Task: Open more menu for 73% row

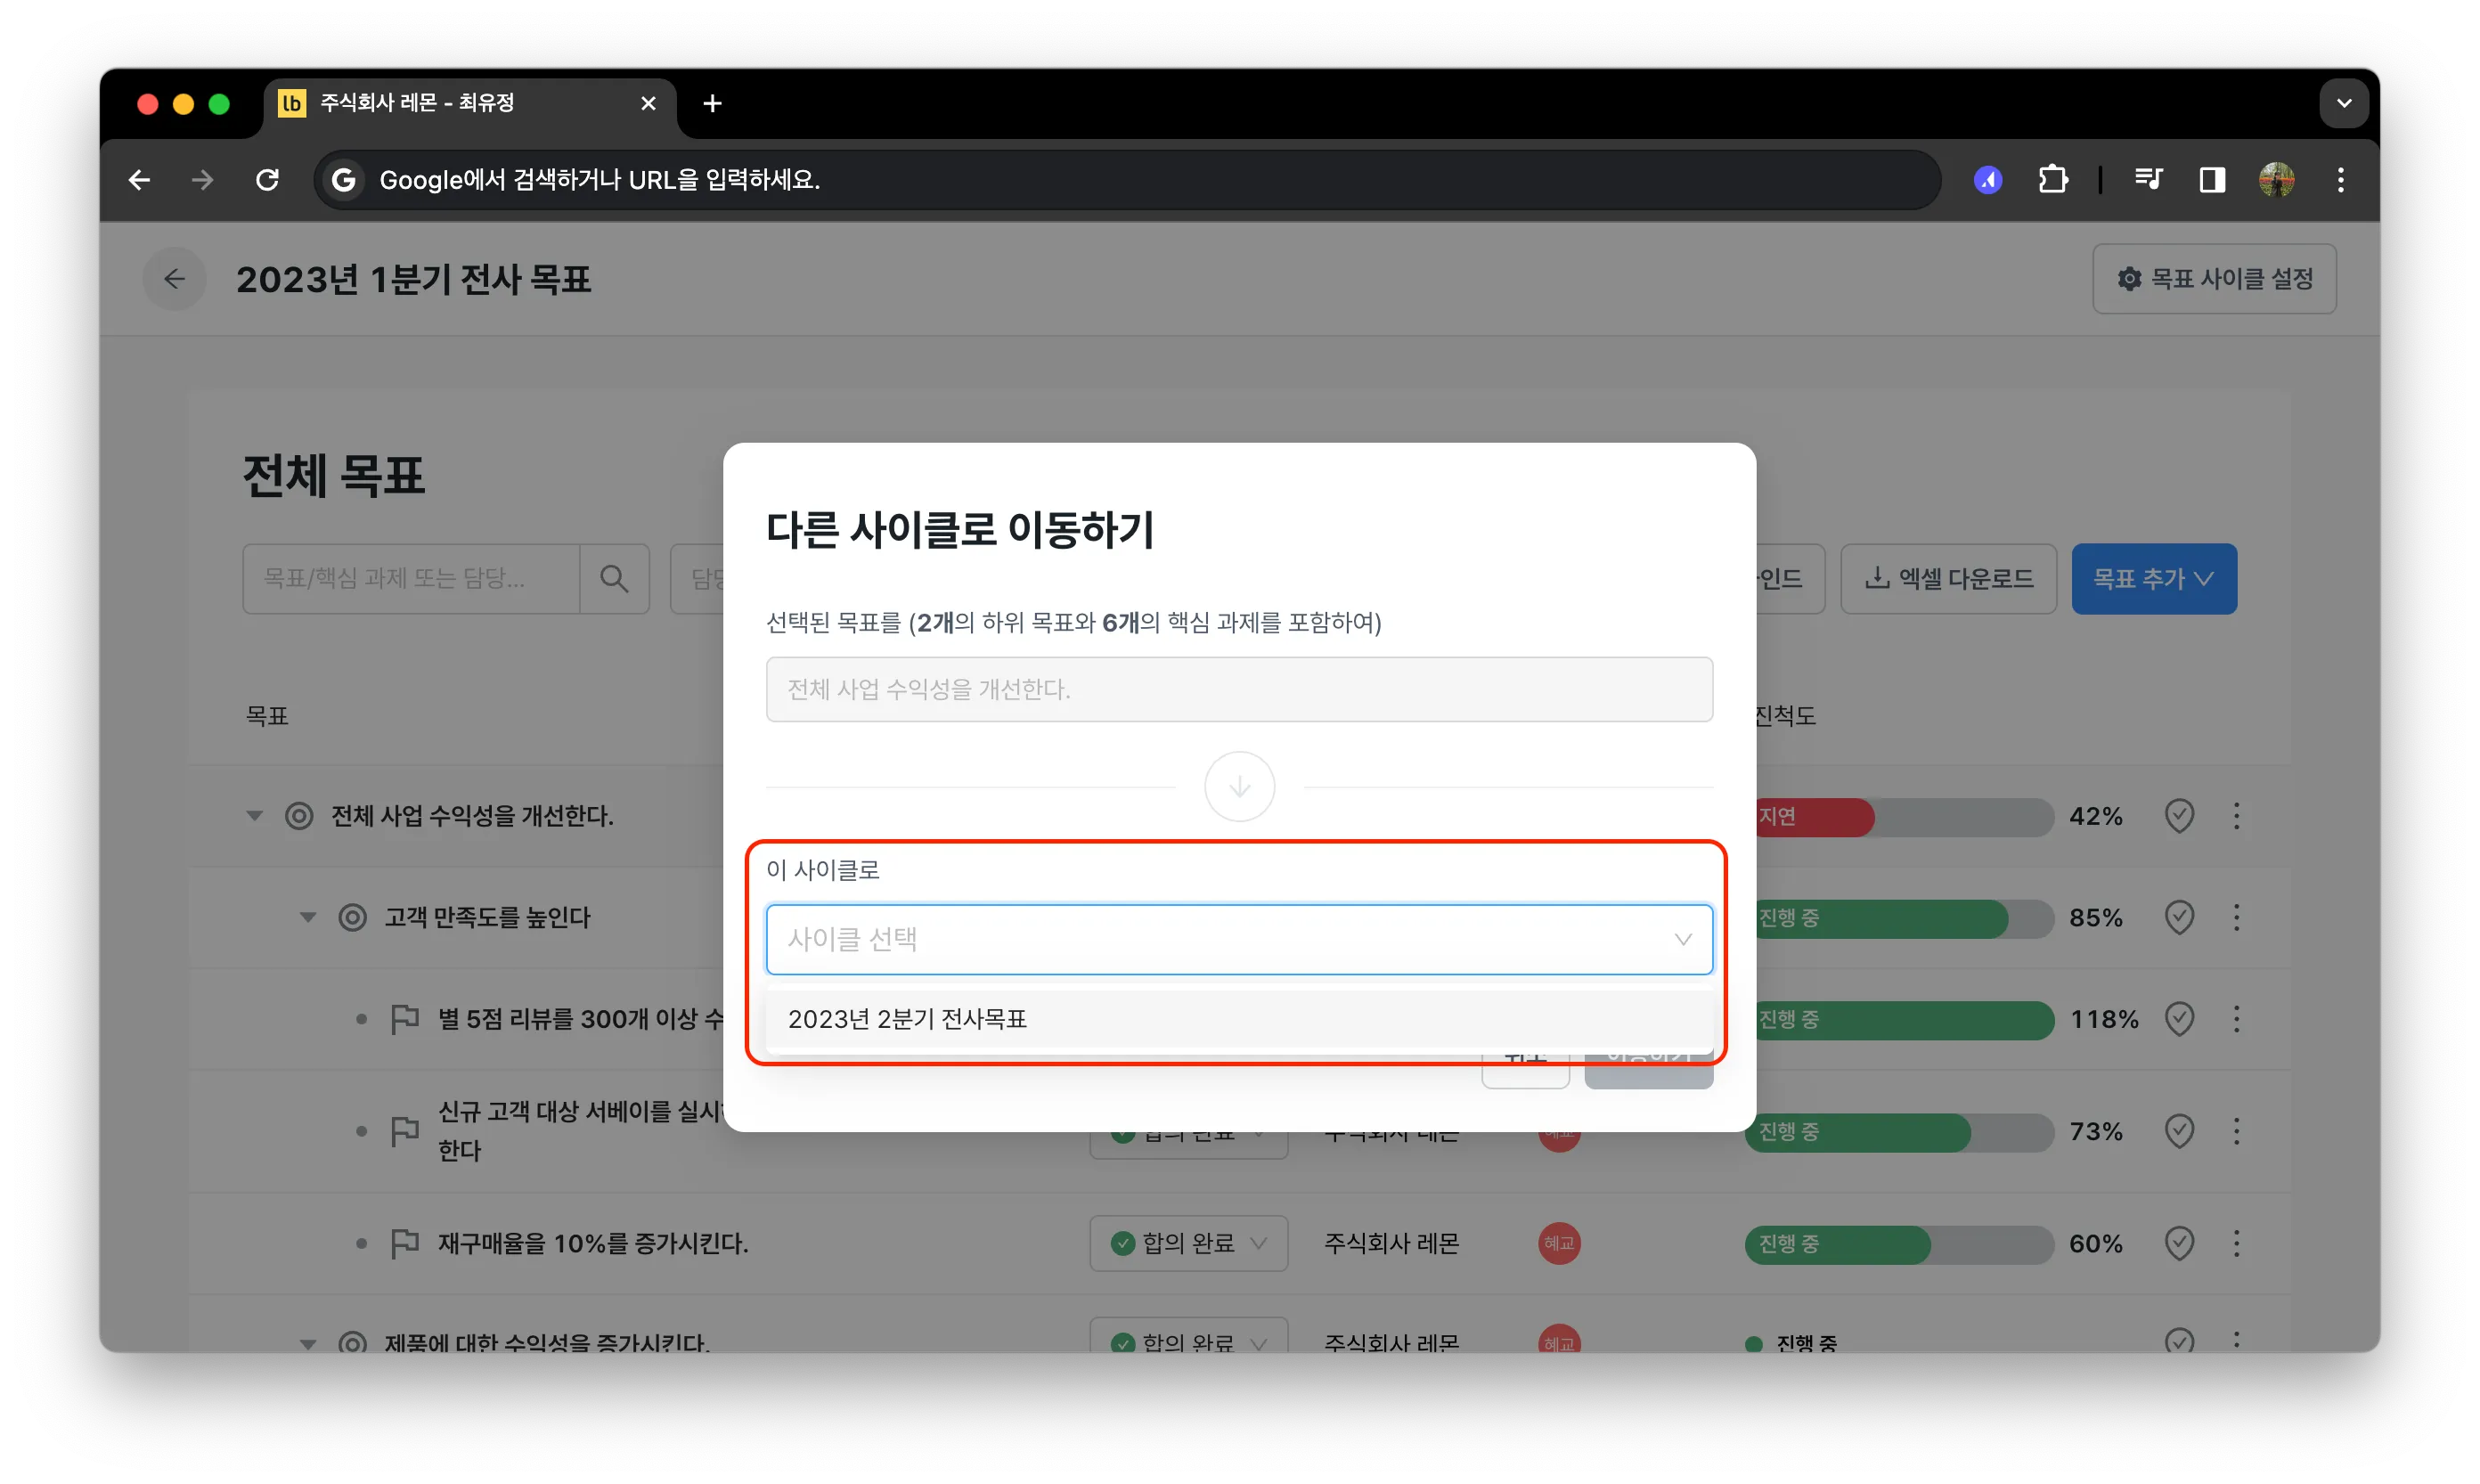Action: pos(2237,1131)
